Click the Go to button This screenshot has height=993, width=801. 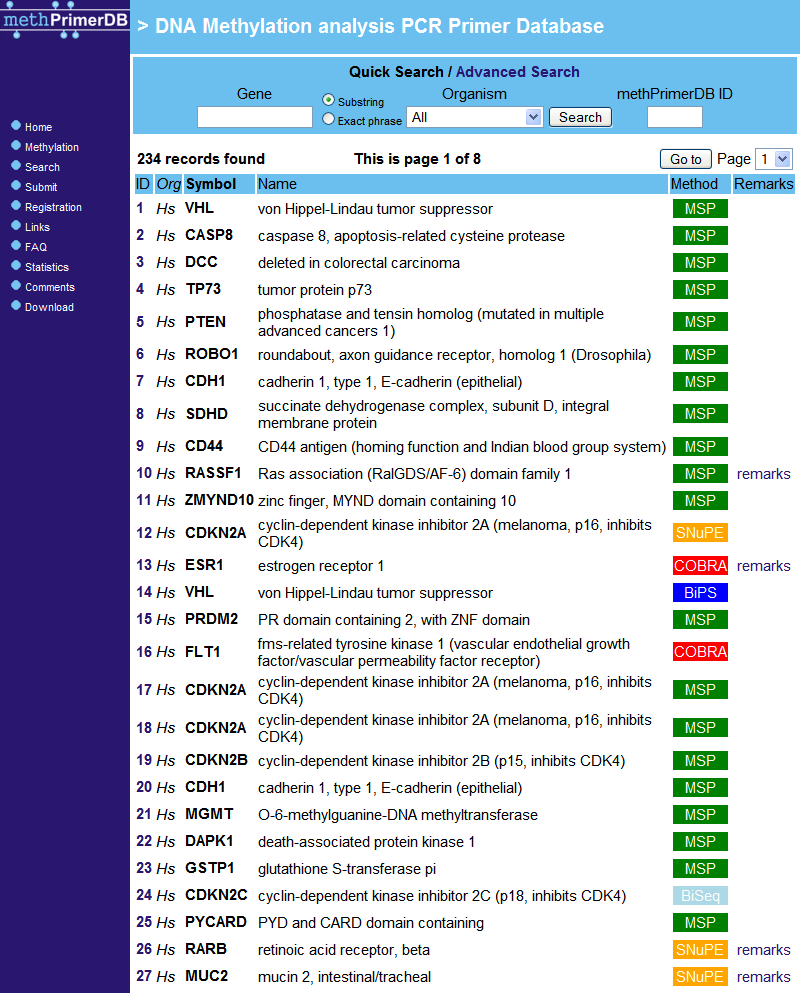(685, 159)
